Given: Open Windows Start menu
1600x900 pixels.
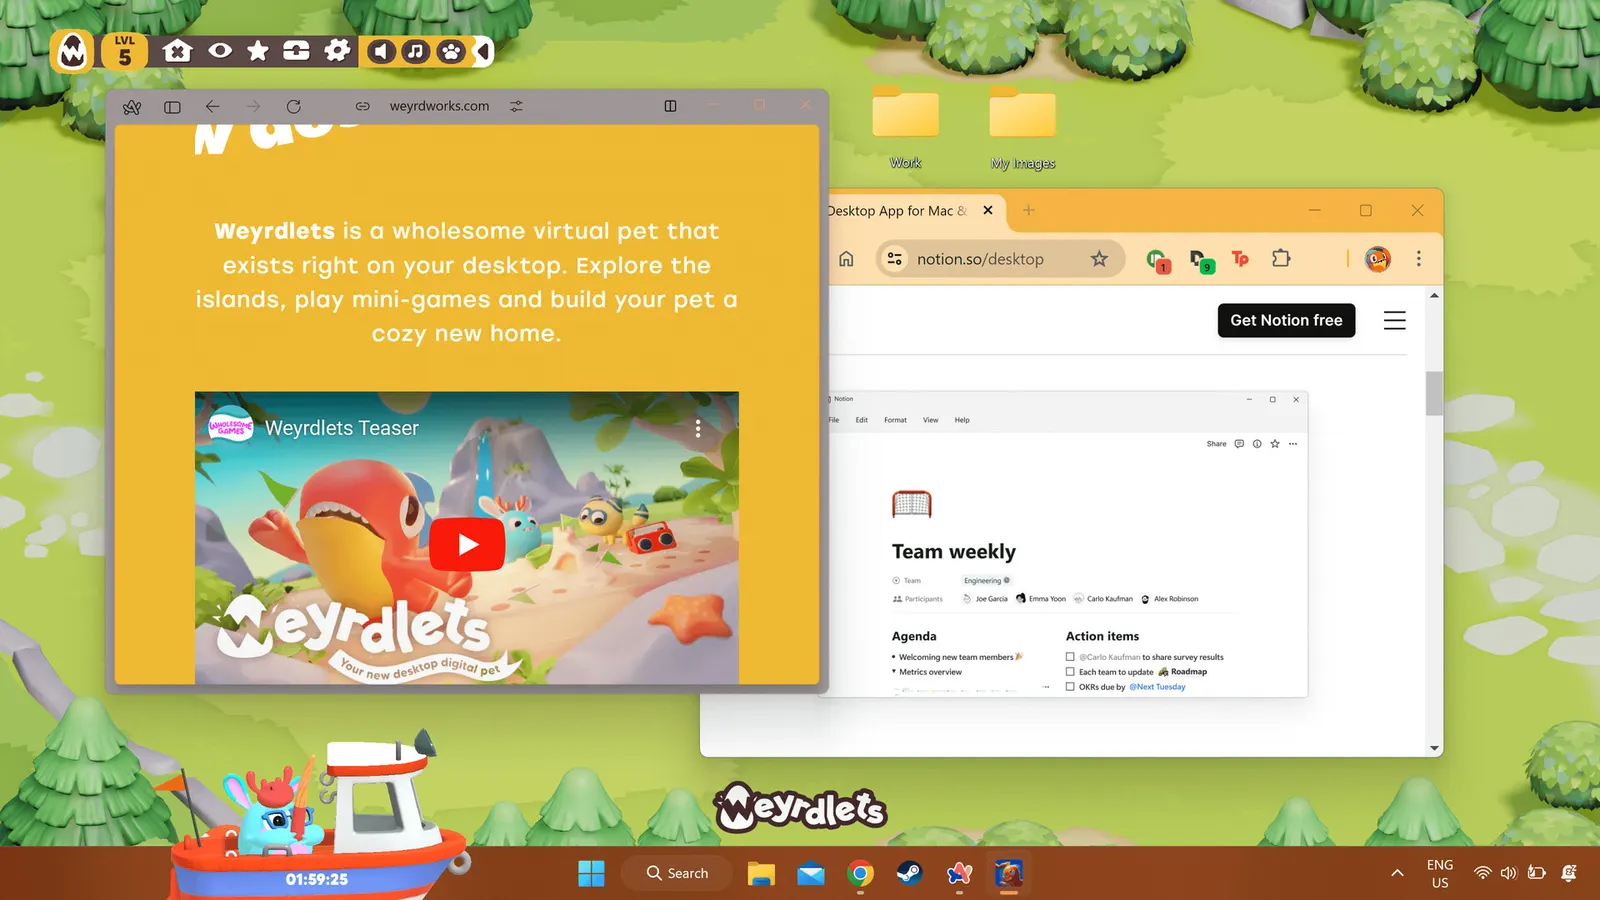Looking at the screenshot, I should [591, 873].
